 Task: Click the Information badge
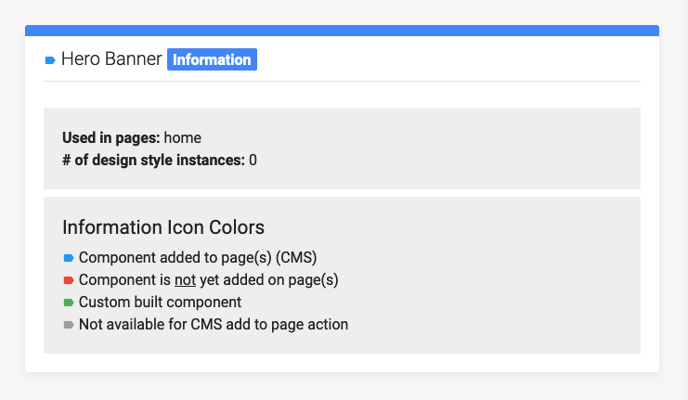pyautogui.click(x=212, y=59)
